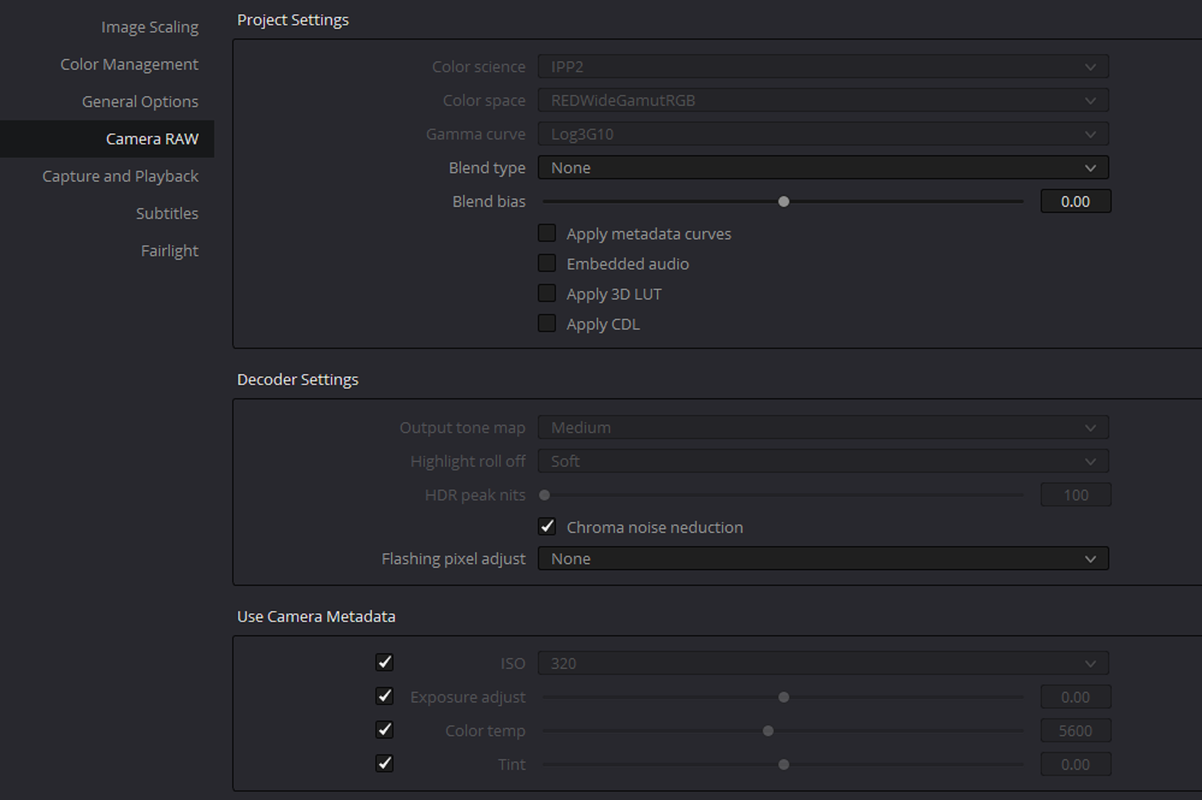Click the Exposure adjust slider handle

784,697
